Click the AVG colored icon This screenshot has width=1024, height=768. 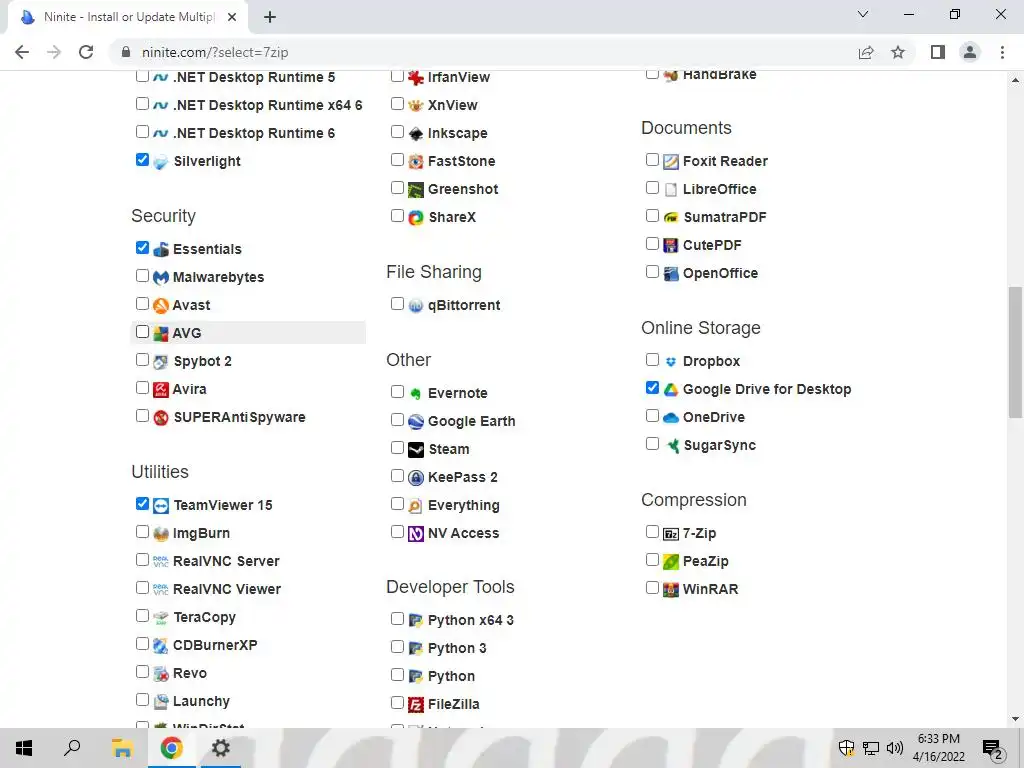click(x=161, y=334)
